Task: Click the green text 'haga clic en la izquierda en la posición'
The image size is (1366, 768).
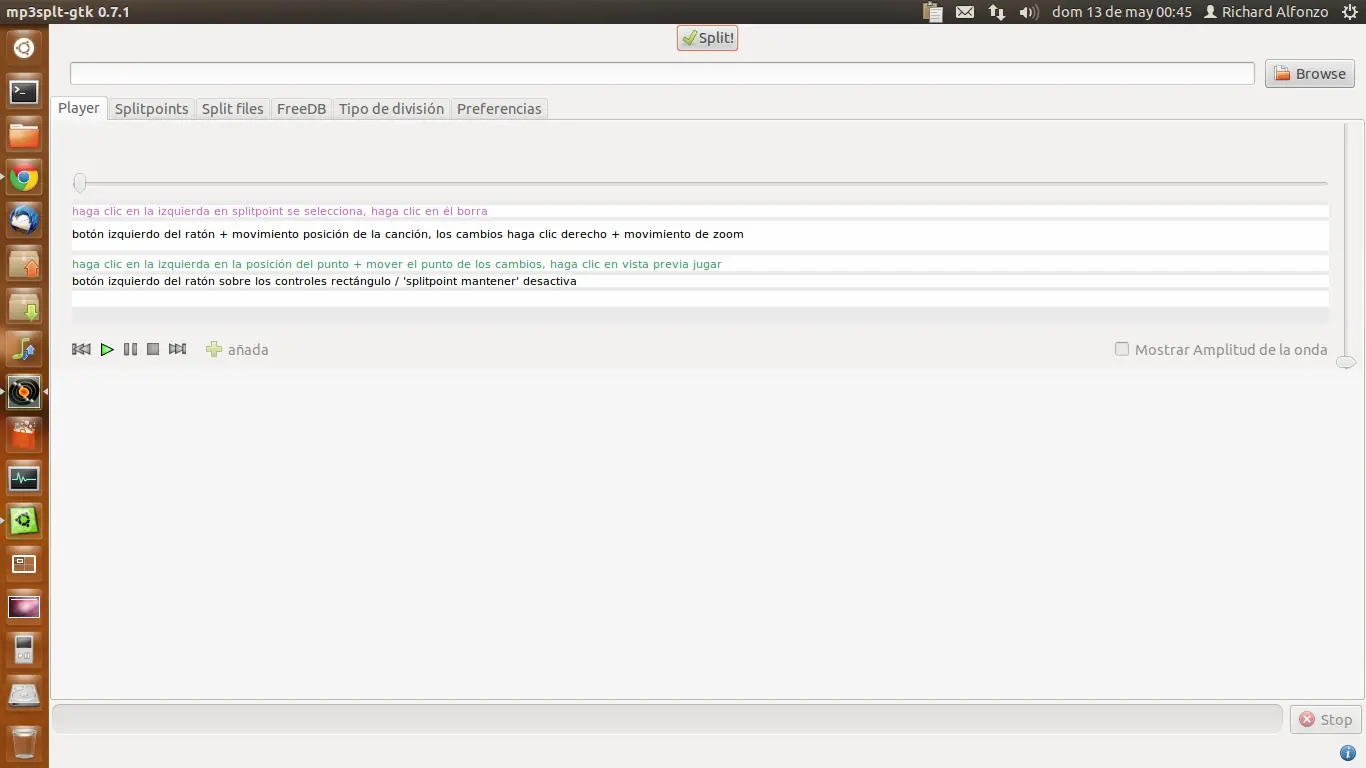Action: (x=397, y=264)
